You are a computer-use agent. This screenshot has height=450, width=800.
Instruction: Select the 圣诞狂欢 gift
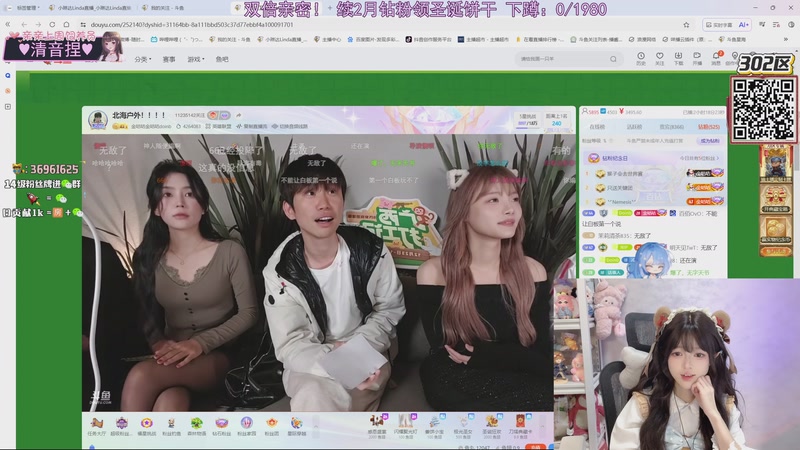click(x=491, y=426)
